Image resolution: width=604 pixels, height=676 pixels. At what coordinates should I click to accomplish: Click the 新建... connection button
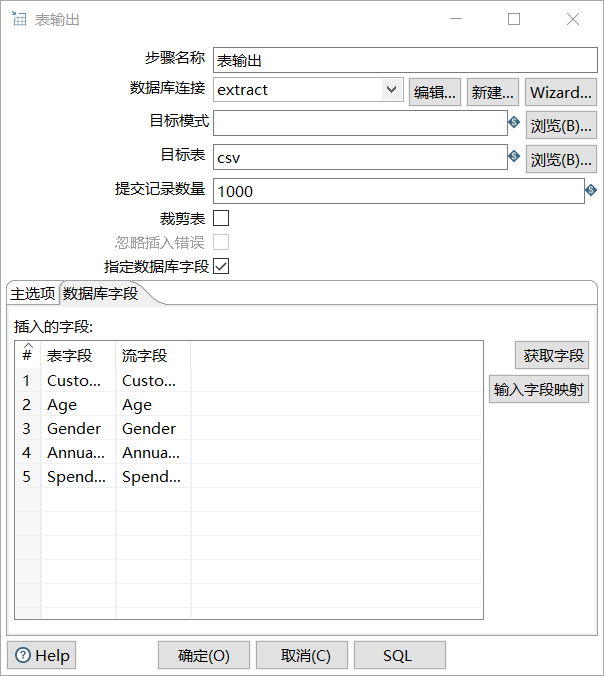tap(493, 92)
